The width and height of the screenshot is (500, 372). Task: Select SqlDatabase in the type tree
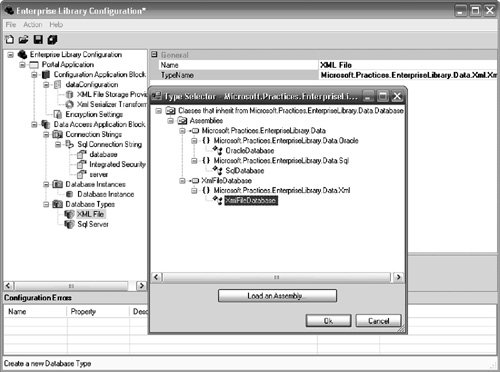coord(245,171)
